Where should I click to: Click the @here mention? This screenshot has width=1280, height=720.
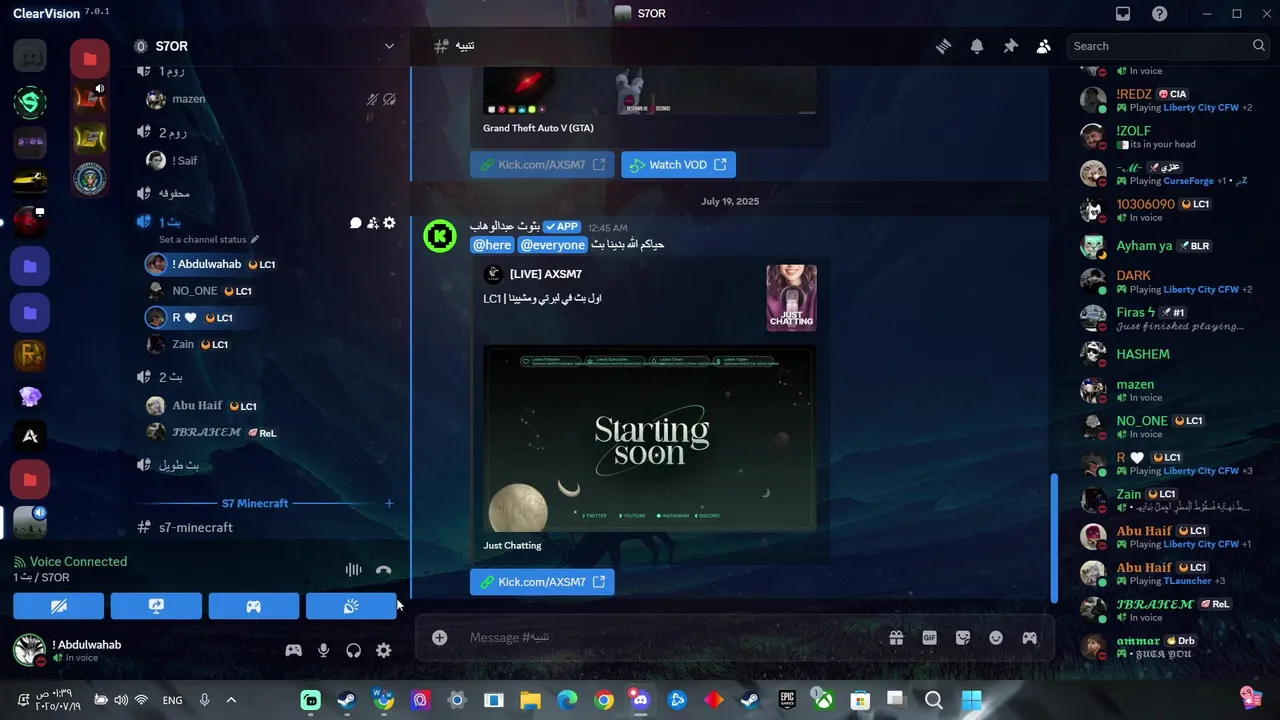[x=492, y=245]
